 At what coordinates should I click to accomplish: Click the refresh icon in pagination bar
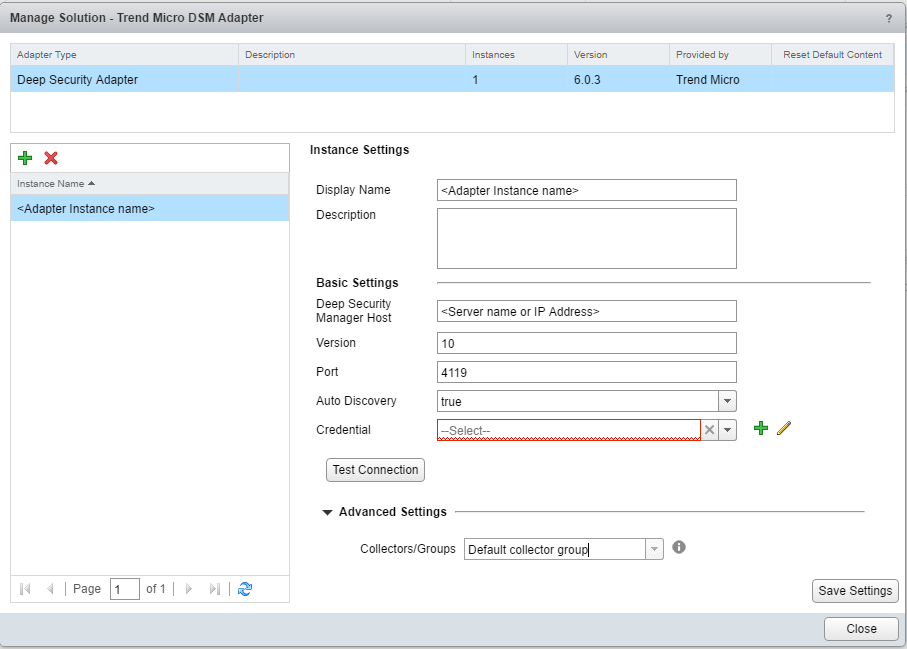pyautogui.click(x=245, y=589)
